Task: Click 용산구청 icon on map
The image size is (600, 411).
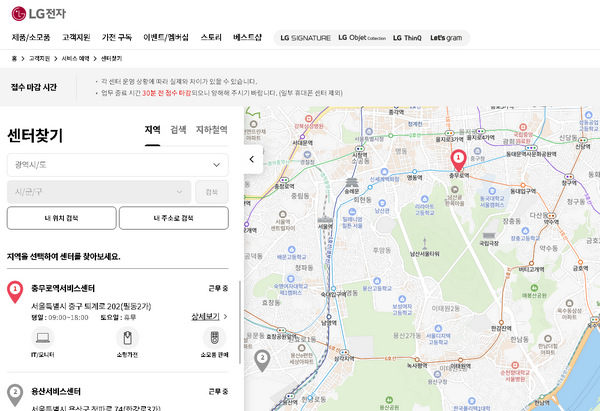Action: (x=437, y=374)
